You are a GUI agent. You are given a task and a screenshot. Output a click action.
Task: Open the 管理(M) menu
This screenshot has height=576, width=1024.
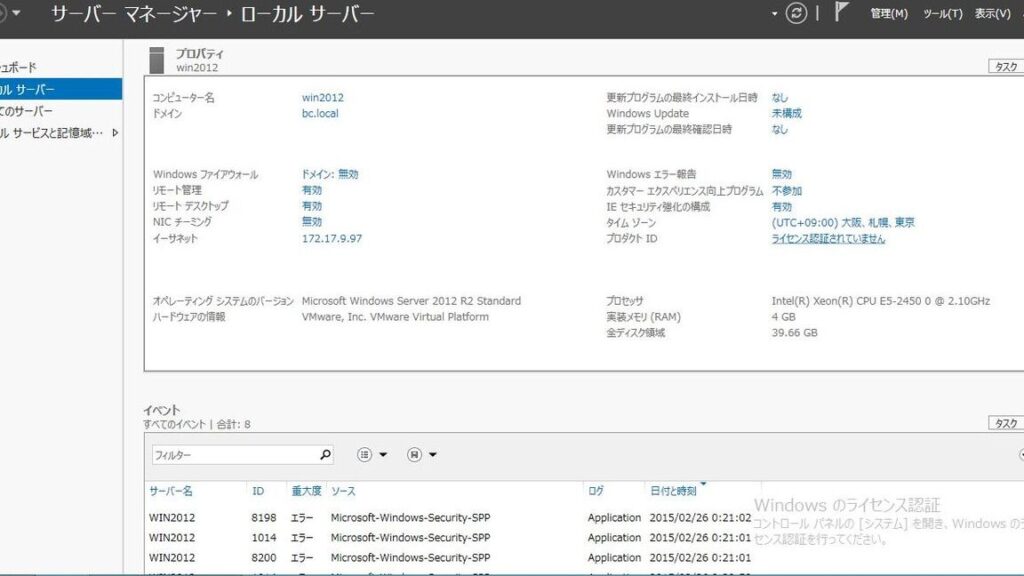[x=889, y=13]
